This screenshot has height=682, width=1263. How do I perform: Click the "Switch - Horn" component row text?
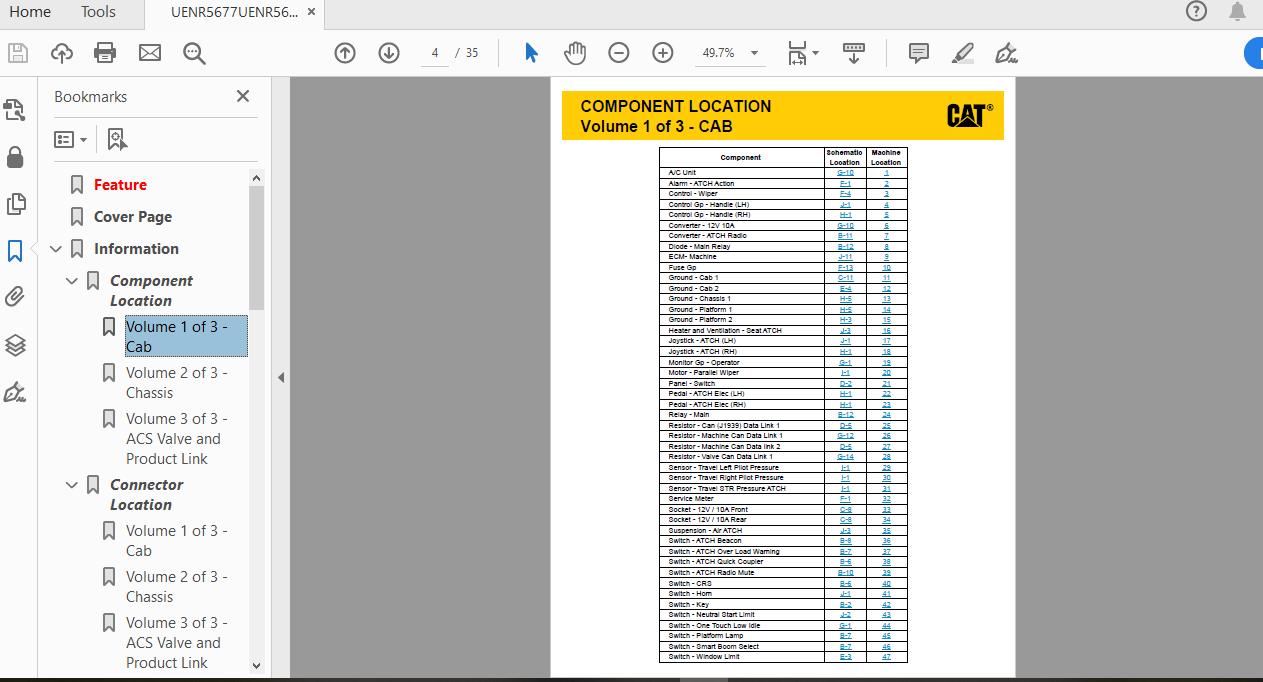[x=690, y=594]
